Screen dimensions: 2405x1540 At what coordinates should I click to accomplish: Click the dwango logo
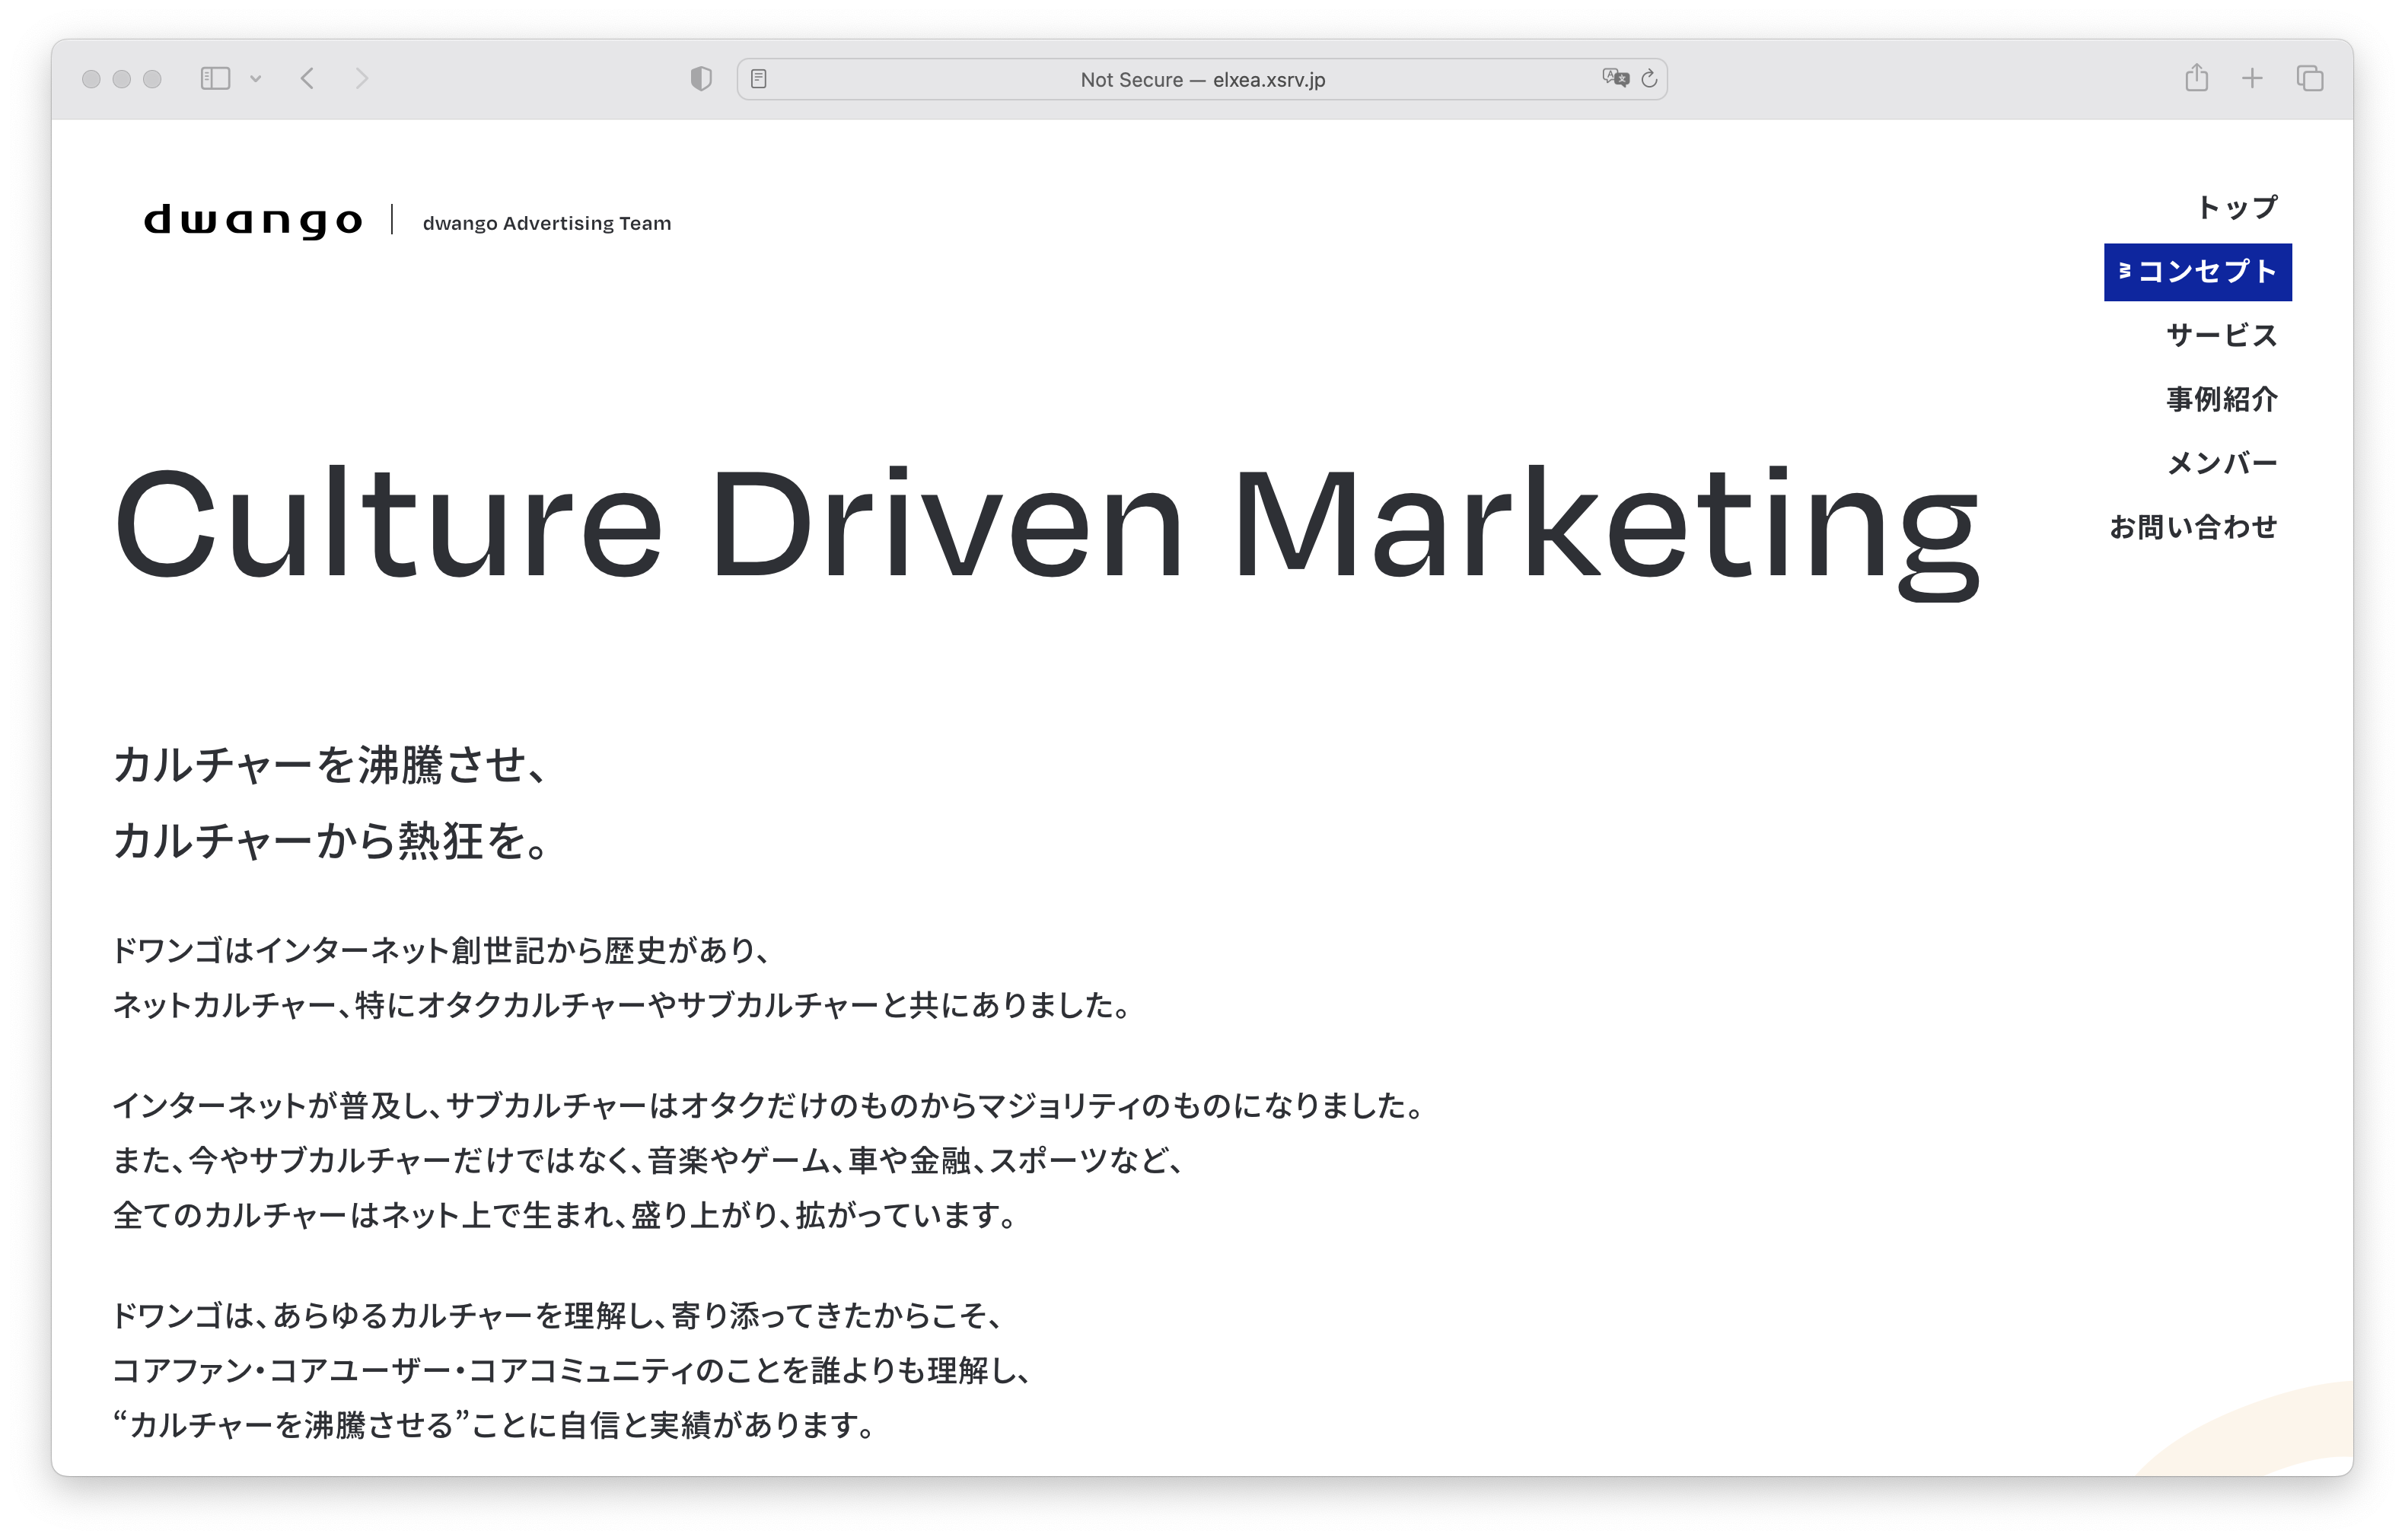pyautogui.click(x=252, y=221)
